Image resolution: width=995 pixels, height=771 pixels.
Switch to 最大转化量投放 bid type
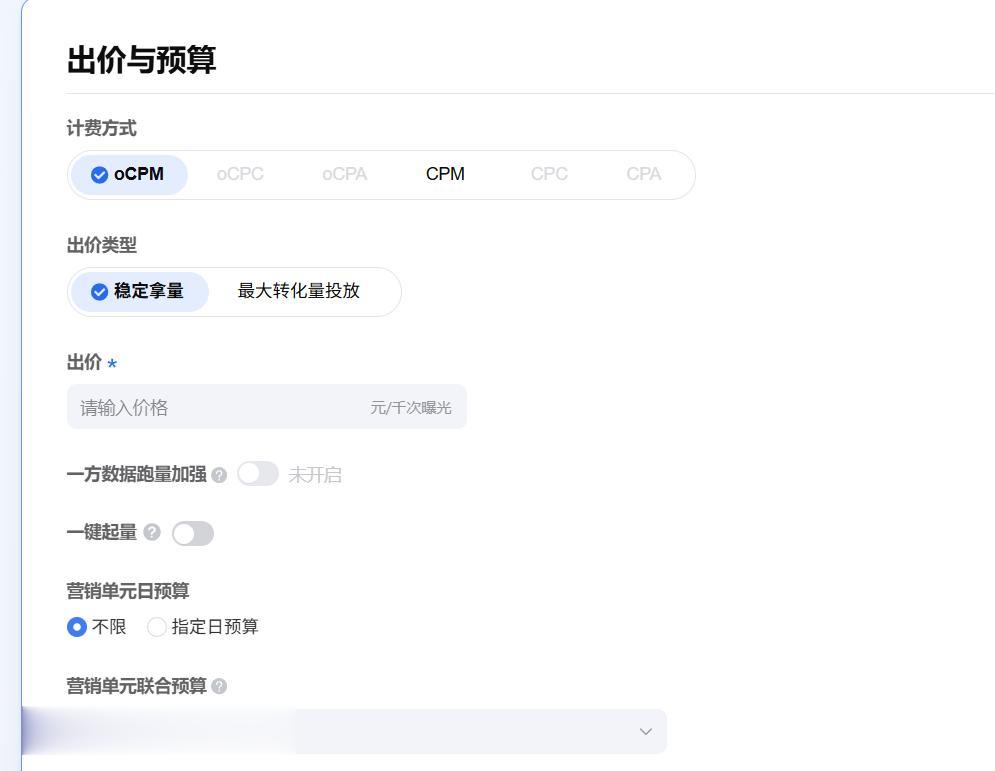[299, 291]
